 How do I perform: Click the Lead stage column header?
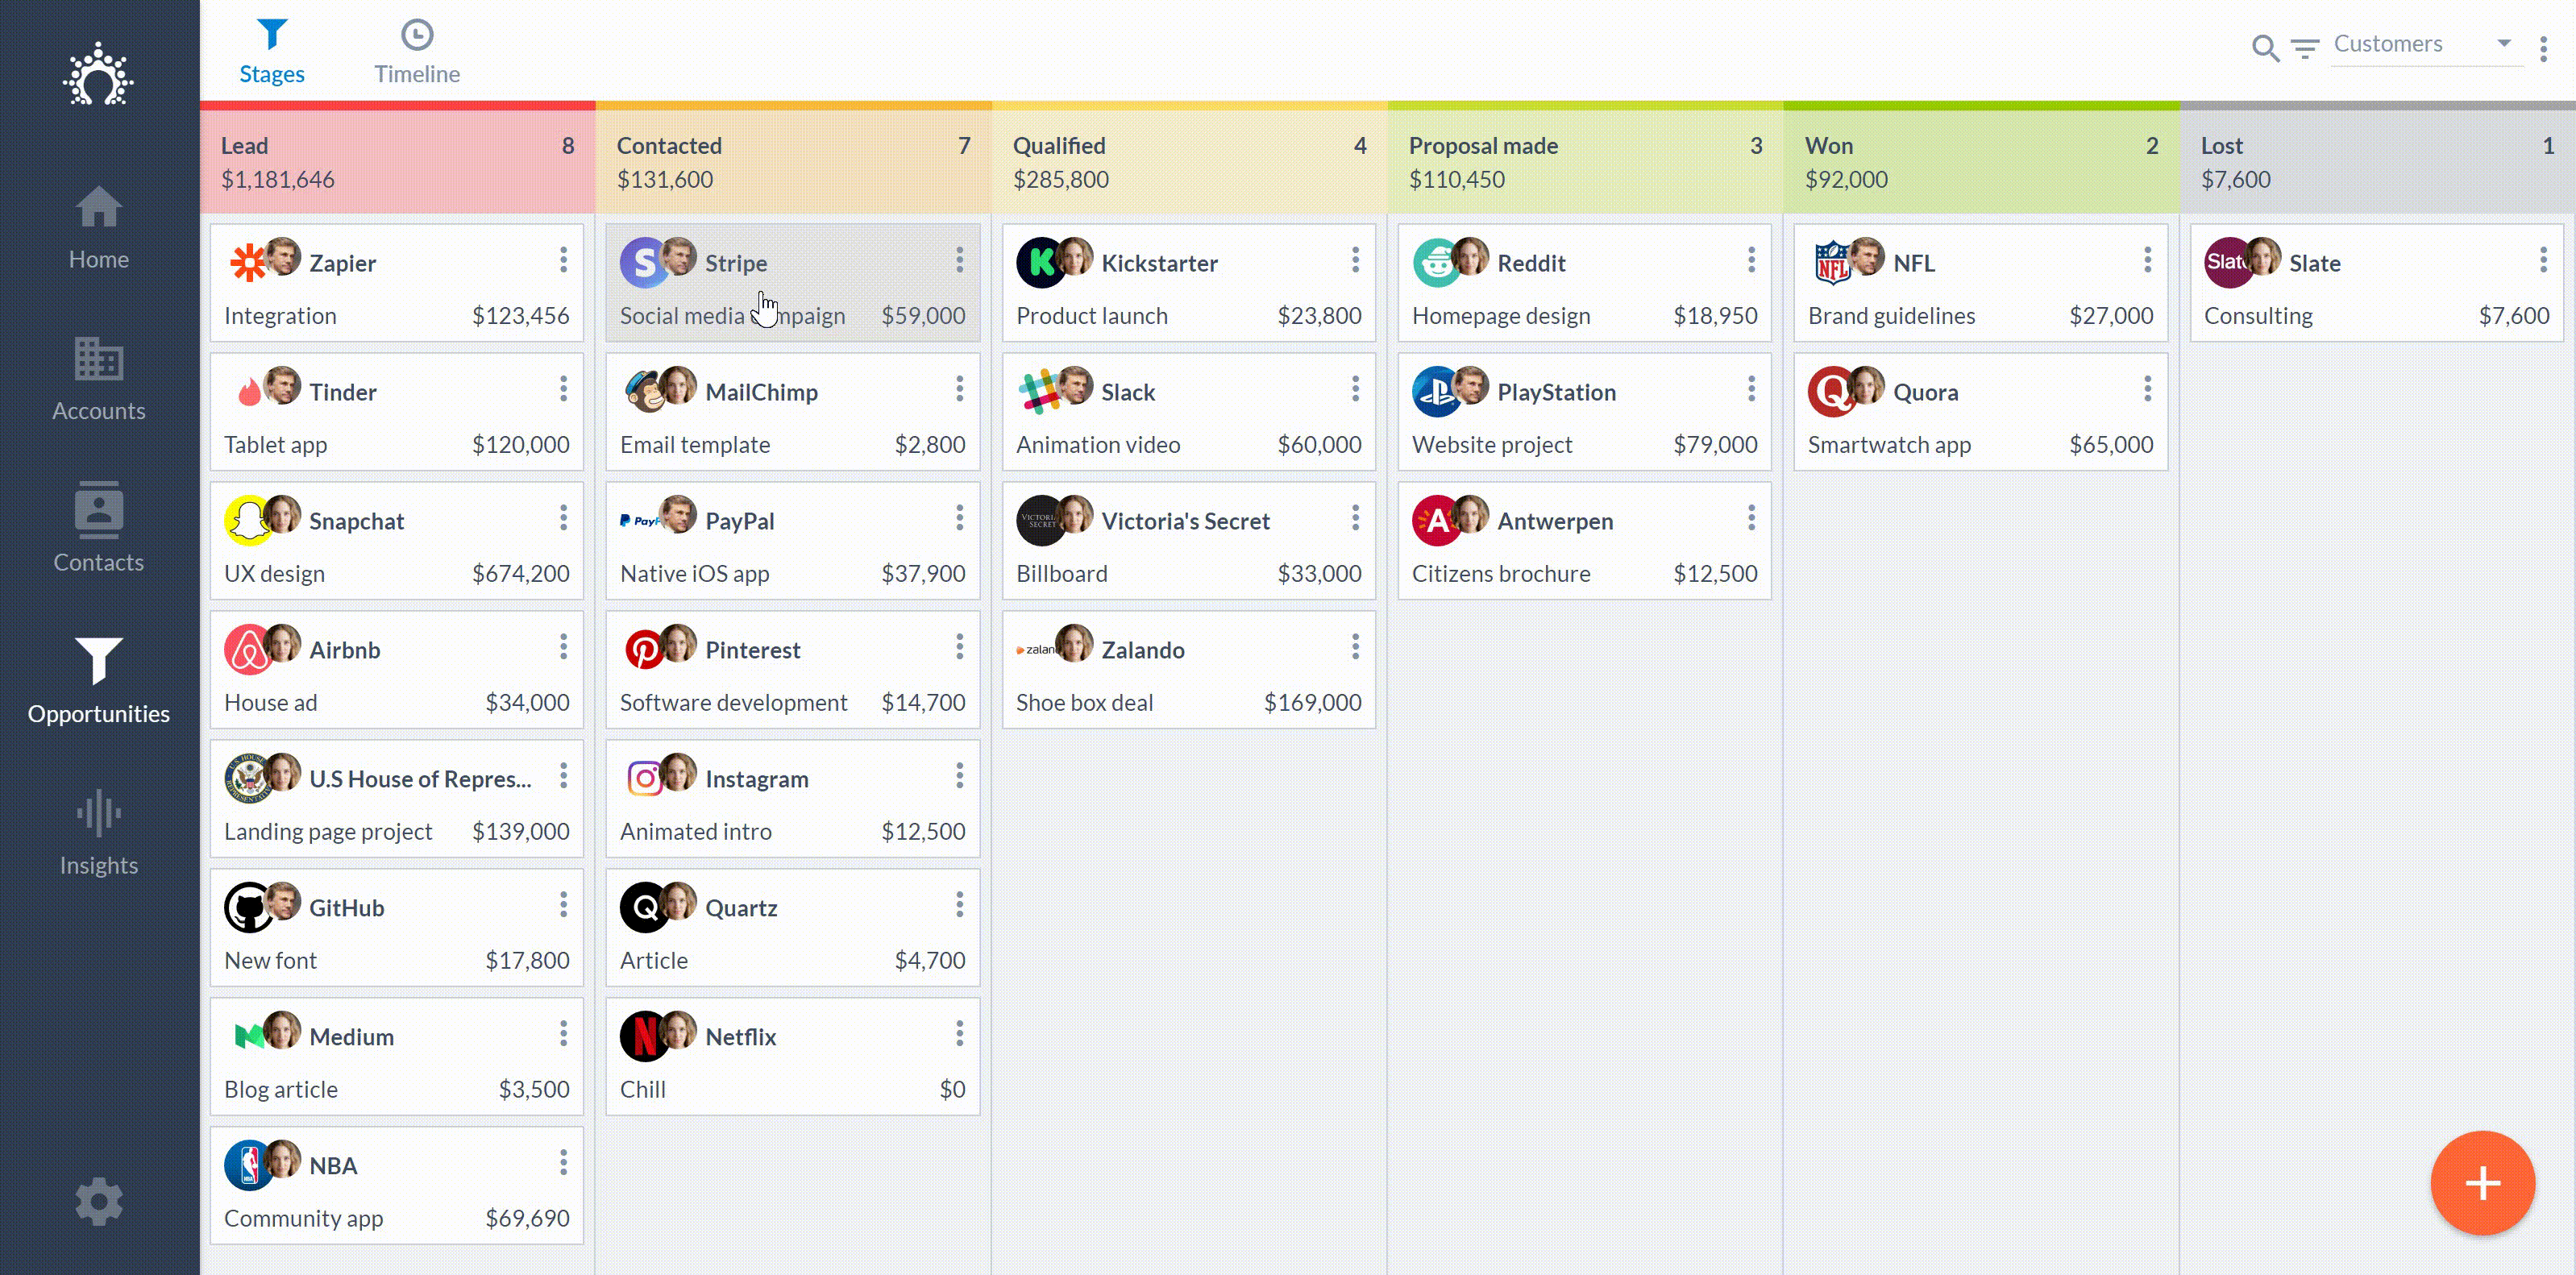(397, 162)
